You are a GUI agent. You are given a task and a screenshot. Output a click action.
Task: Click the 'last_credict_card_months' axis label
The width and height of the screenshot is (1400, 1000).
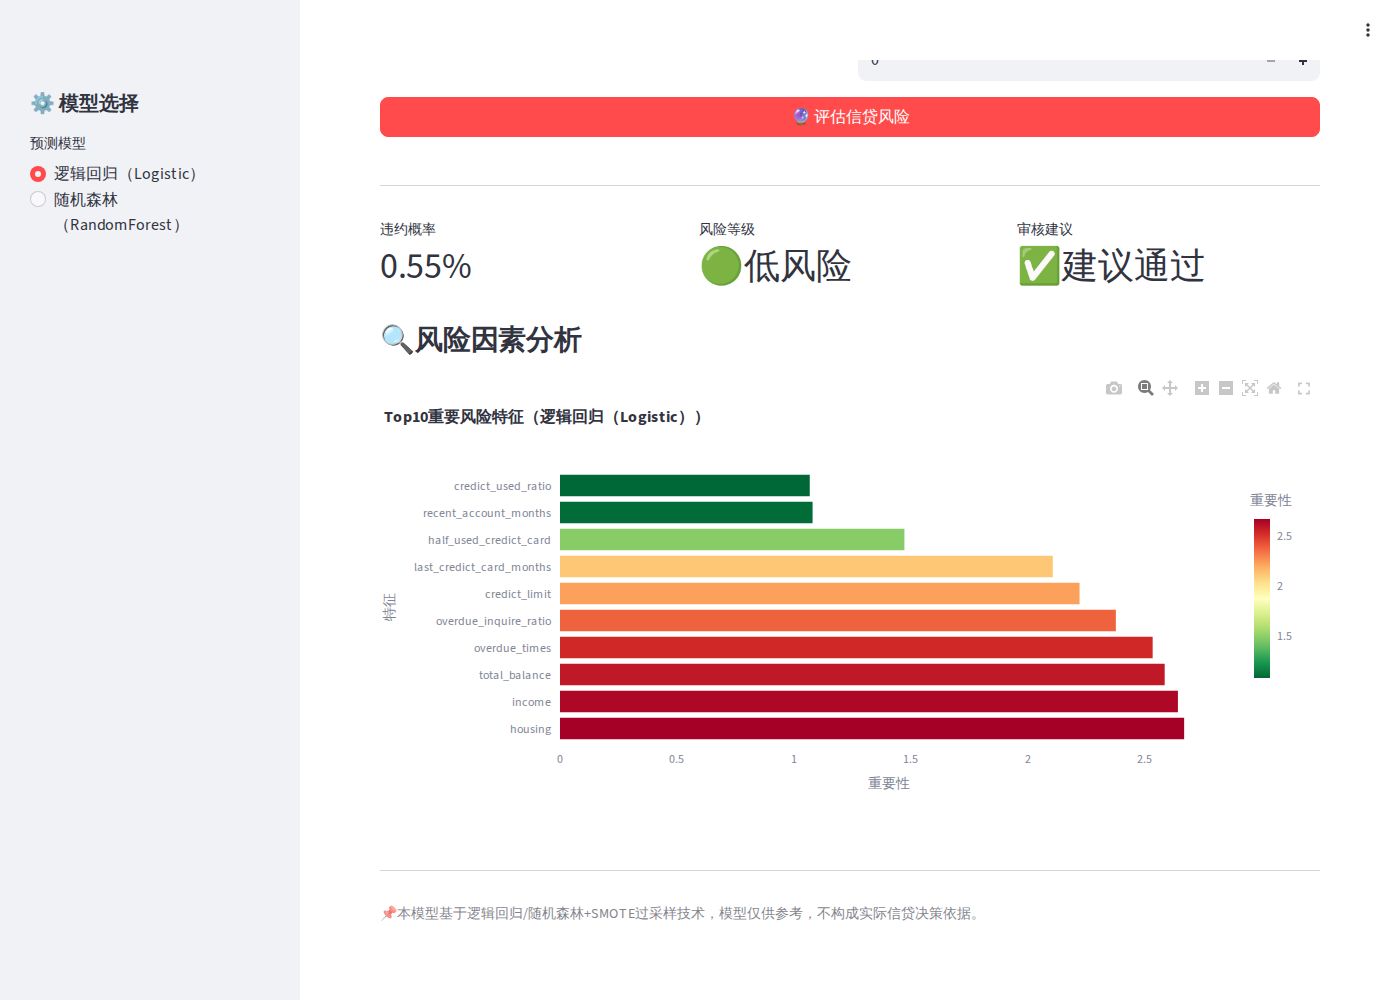[482, 567]
